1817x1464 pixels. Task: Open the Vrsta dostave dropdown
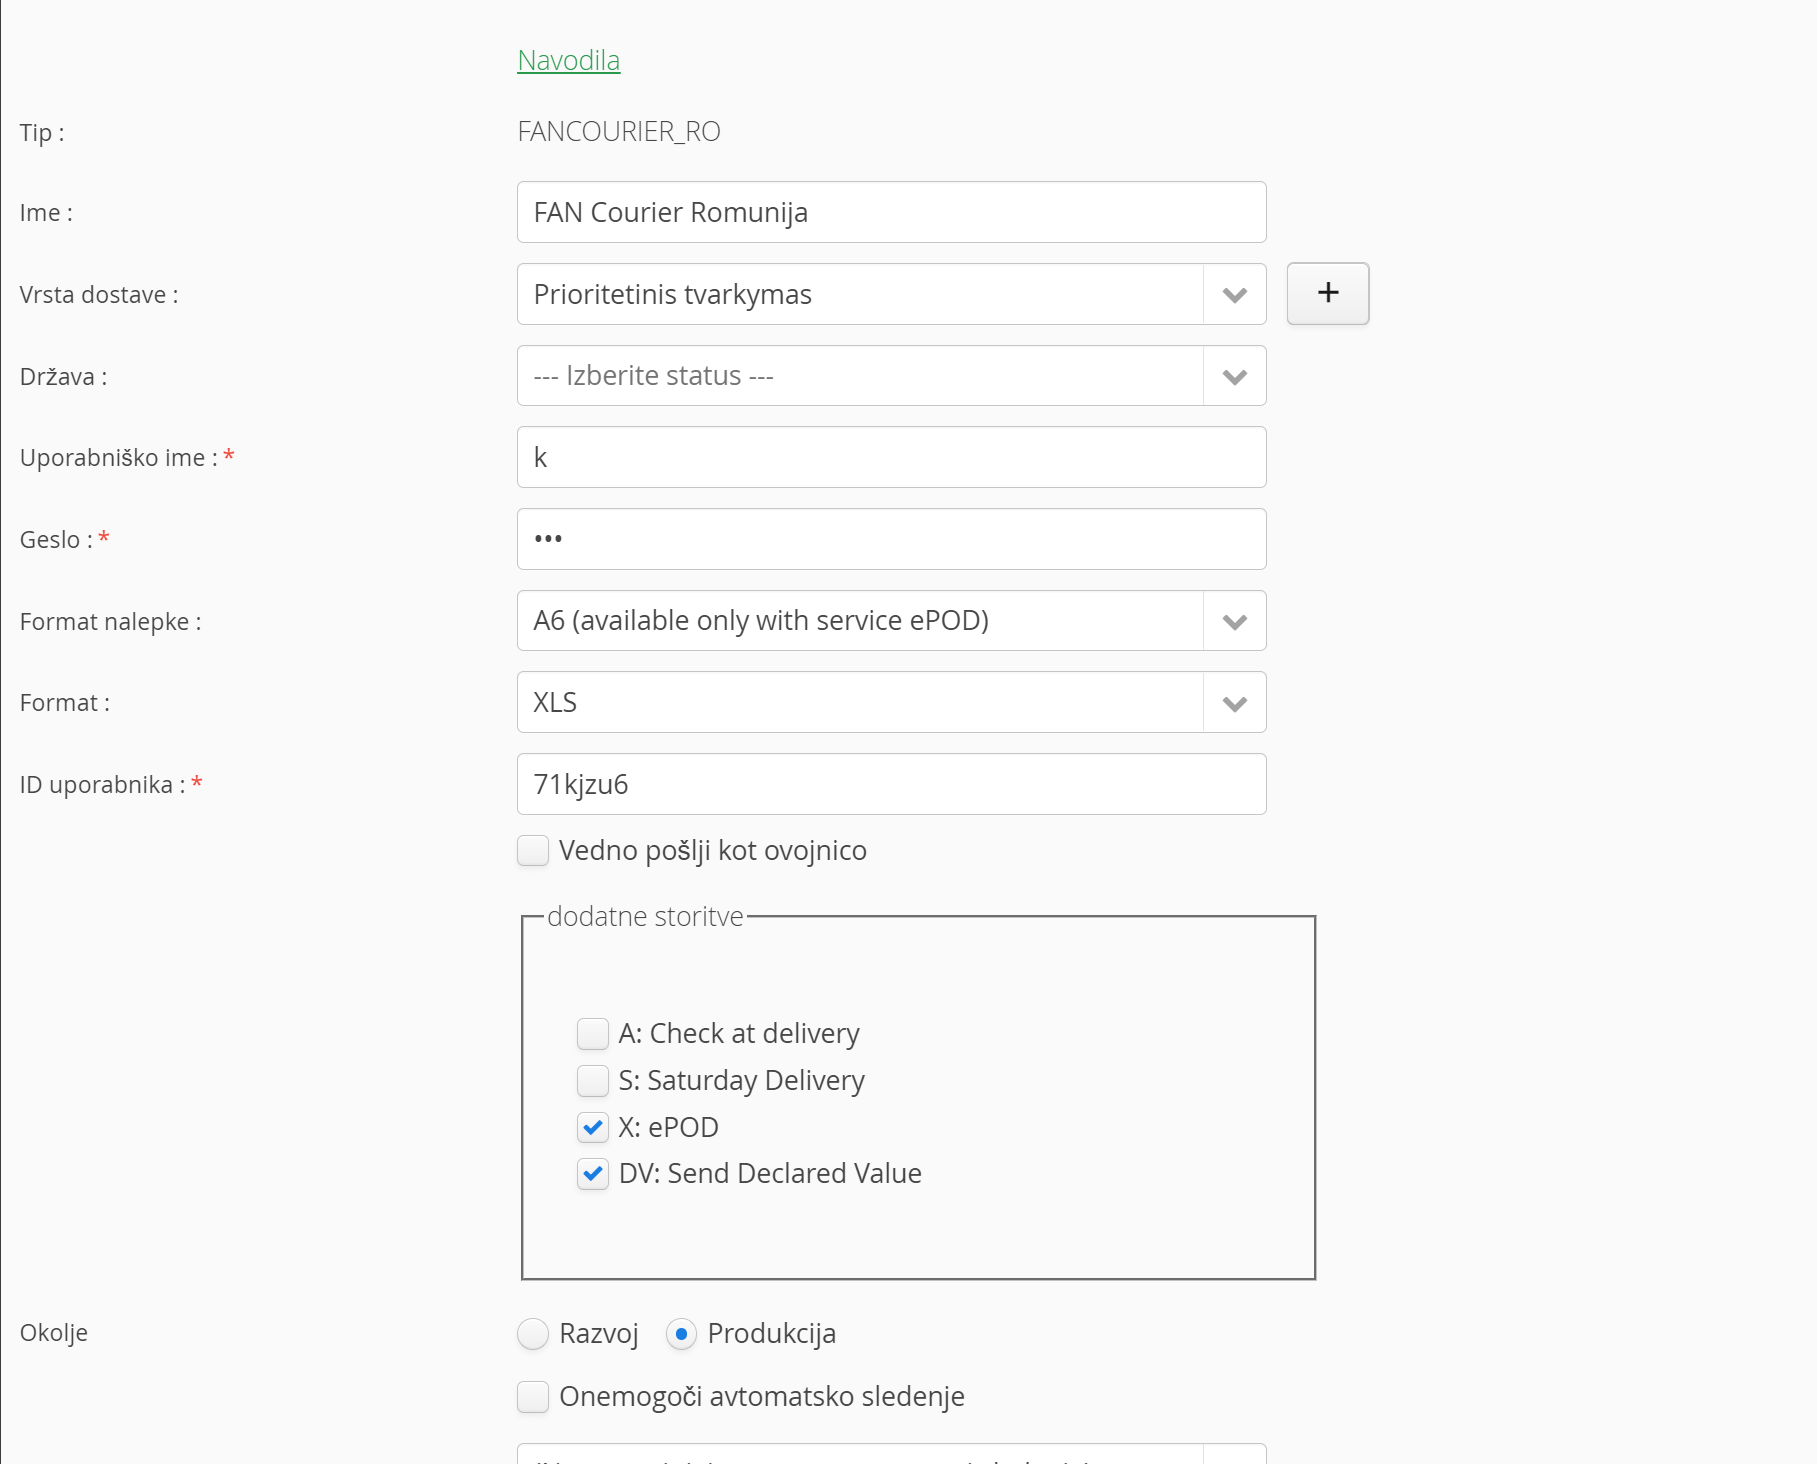pos(891,294)
